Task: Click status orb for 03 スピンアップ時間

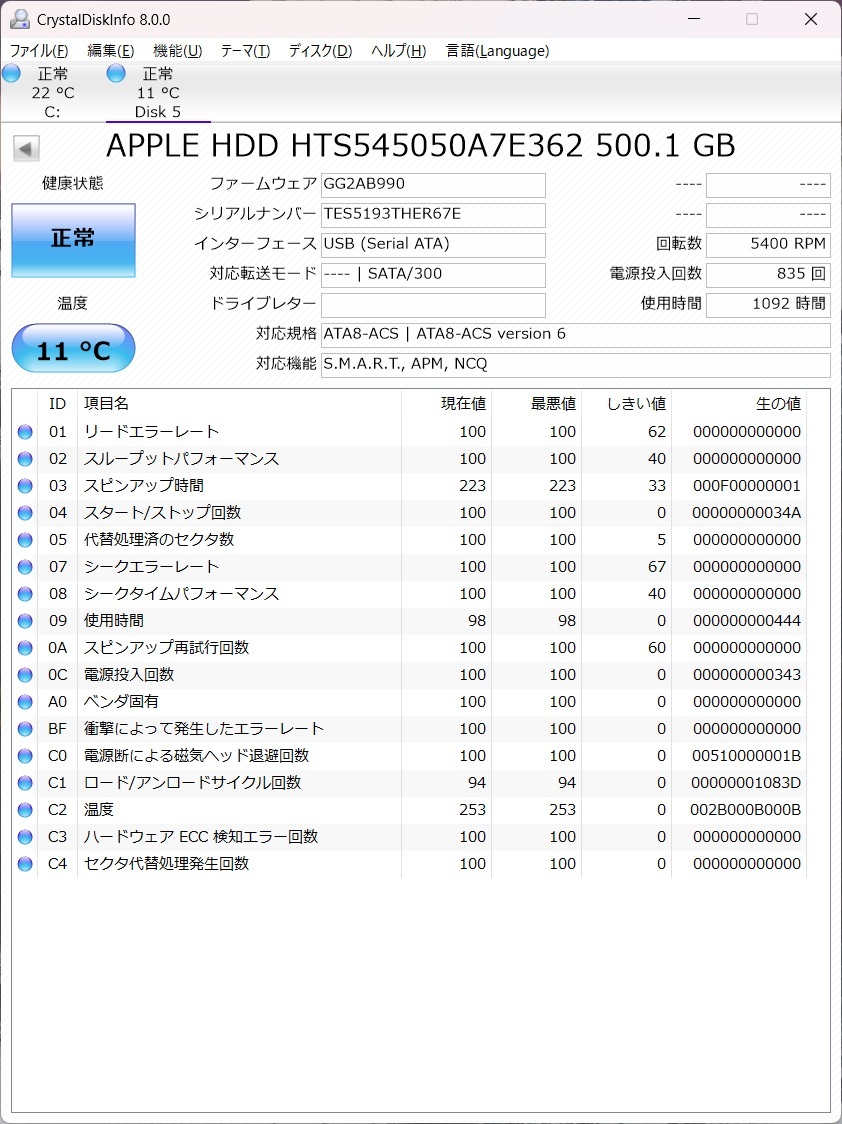Action: 25,486
